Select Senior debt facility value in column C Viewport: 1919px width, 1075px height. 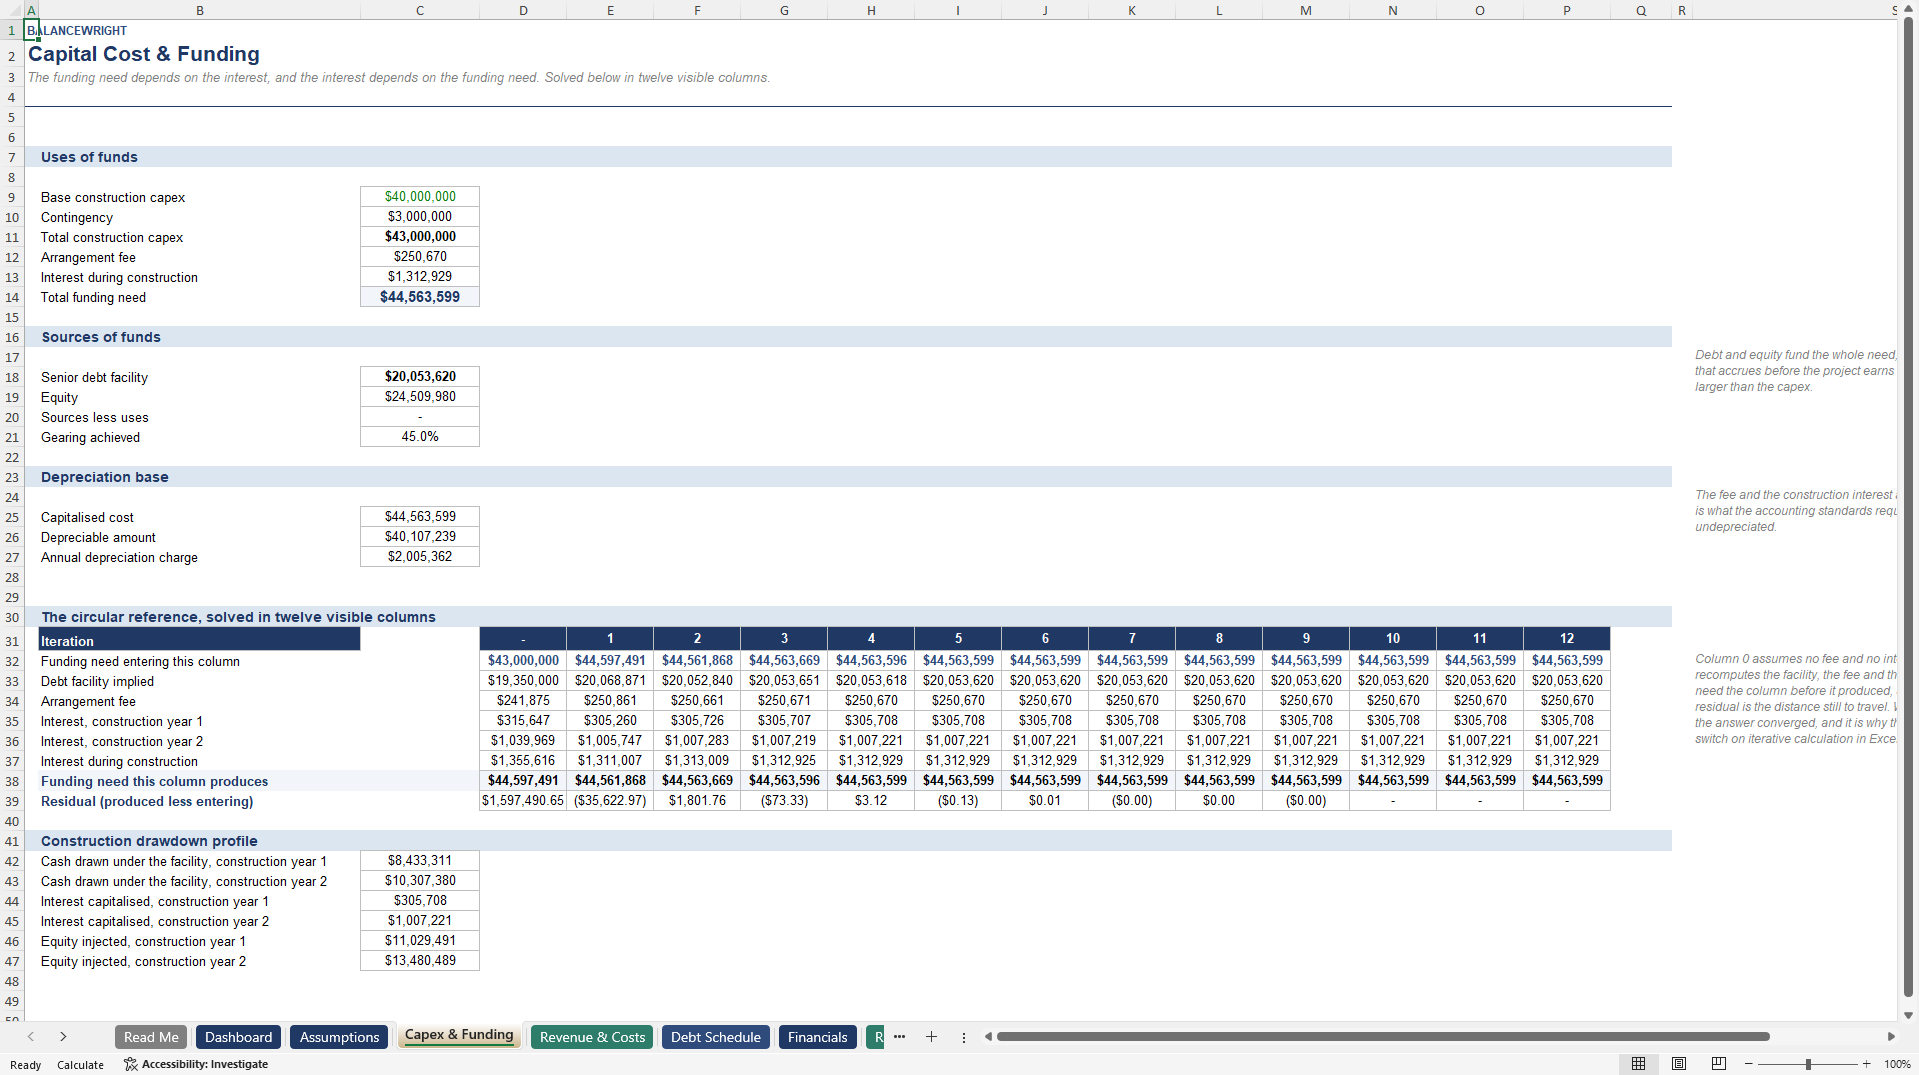[420, 377]
